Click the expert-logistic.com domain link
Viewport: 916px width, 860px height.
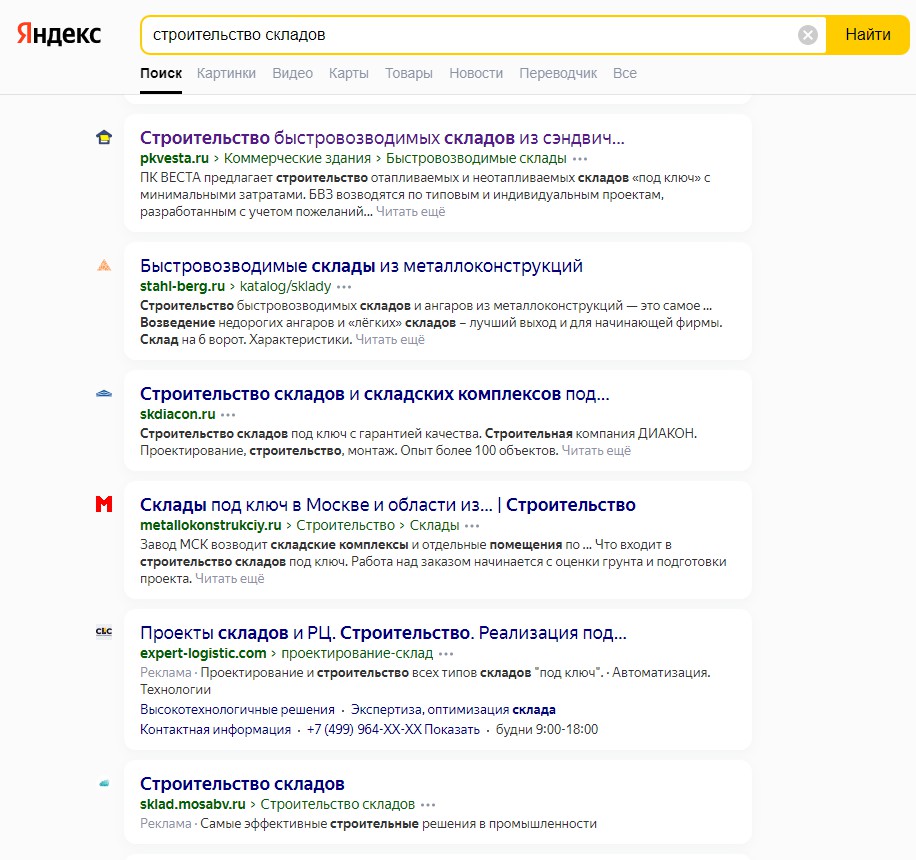203,653
